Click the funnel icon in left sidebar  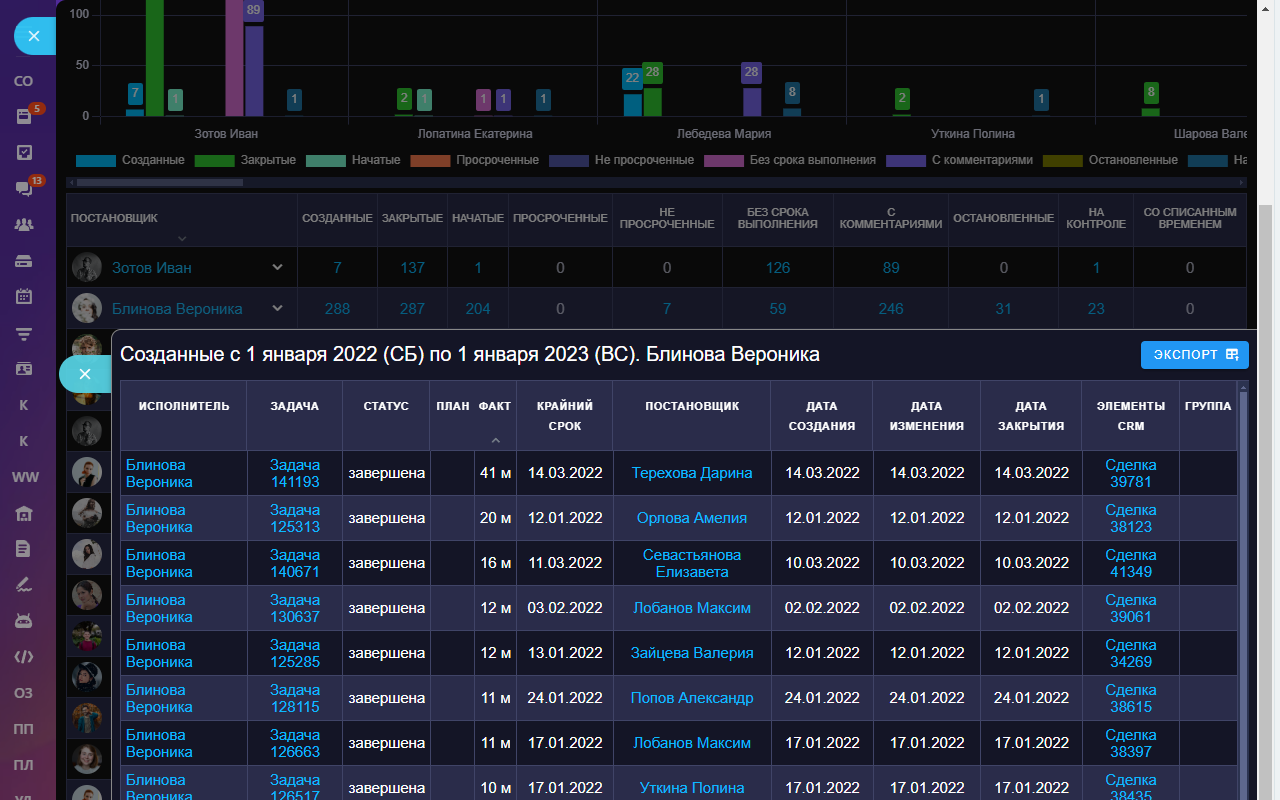click(x=24, y=333)
